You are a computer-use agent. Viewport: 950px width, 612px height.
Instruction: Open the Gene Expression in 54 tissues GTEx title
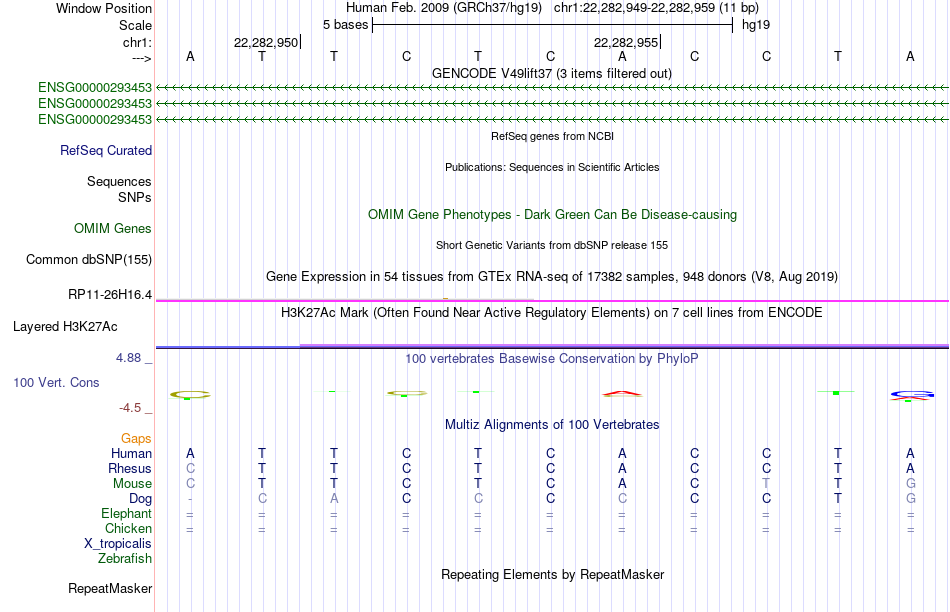click(551, 277)
